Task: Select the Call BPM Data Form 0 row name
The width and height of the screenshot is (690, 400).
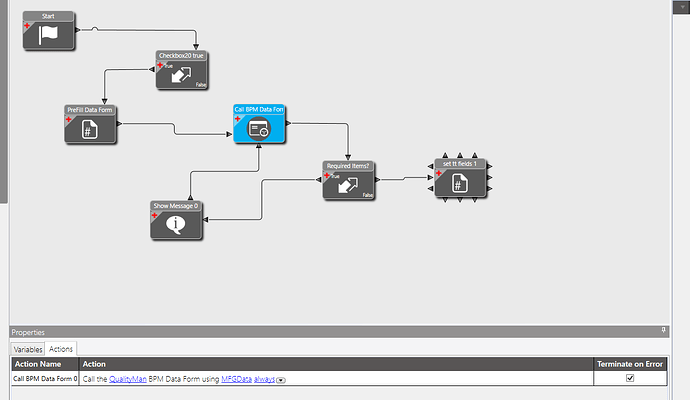Action: pos(45,378)
